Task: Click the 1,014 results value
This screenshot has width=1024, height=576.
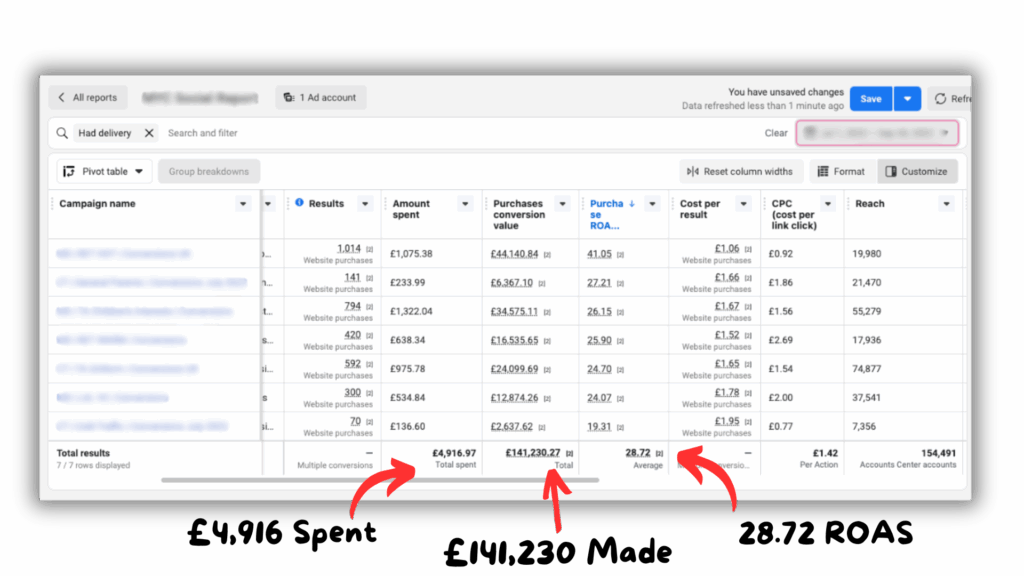Action: pyautogui.click(x=349, y=248)
